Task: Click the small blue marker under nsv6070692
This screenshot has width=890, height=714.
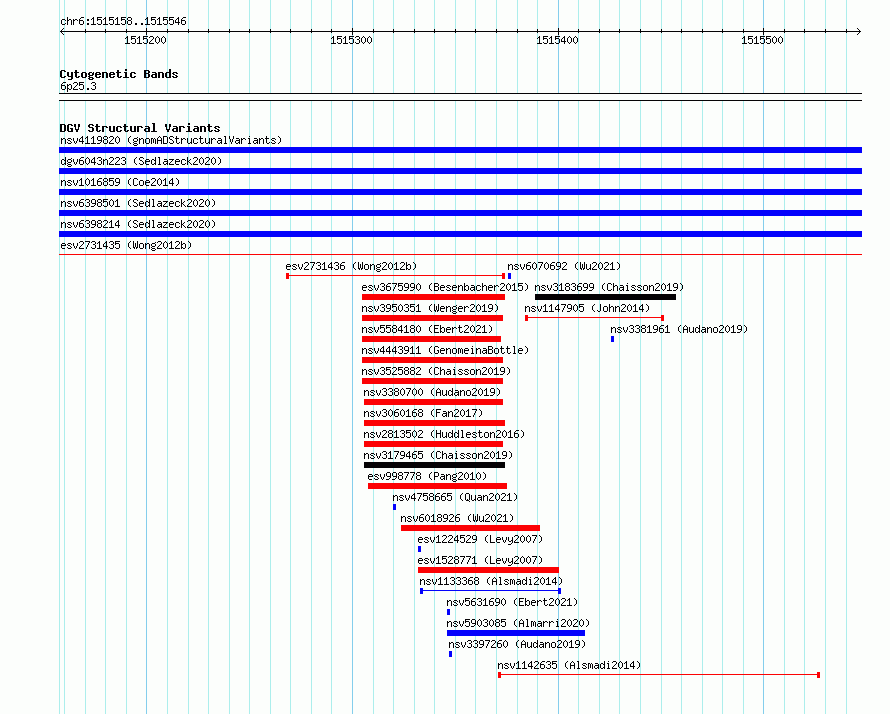Action: pyautogui.click(x=509, y=276)
